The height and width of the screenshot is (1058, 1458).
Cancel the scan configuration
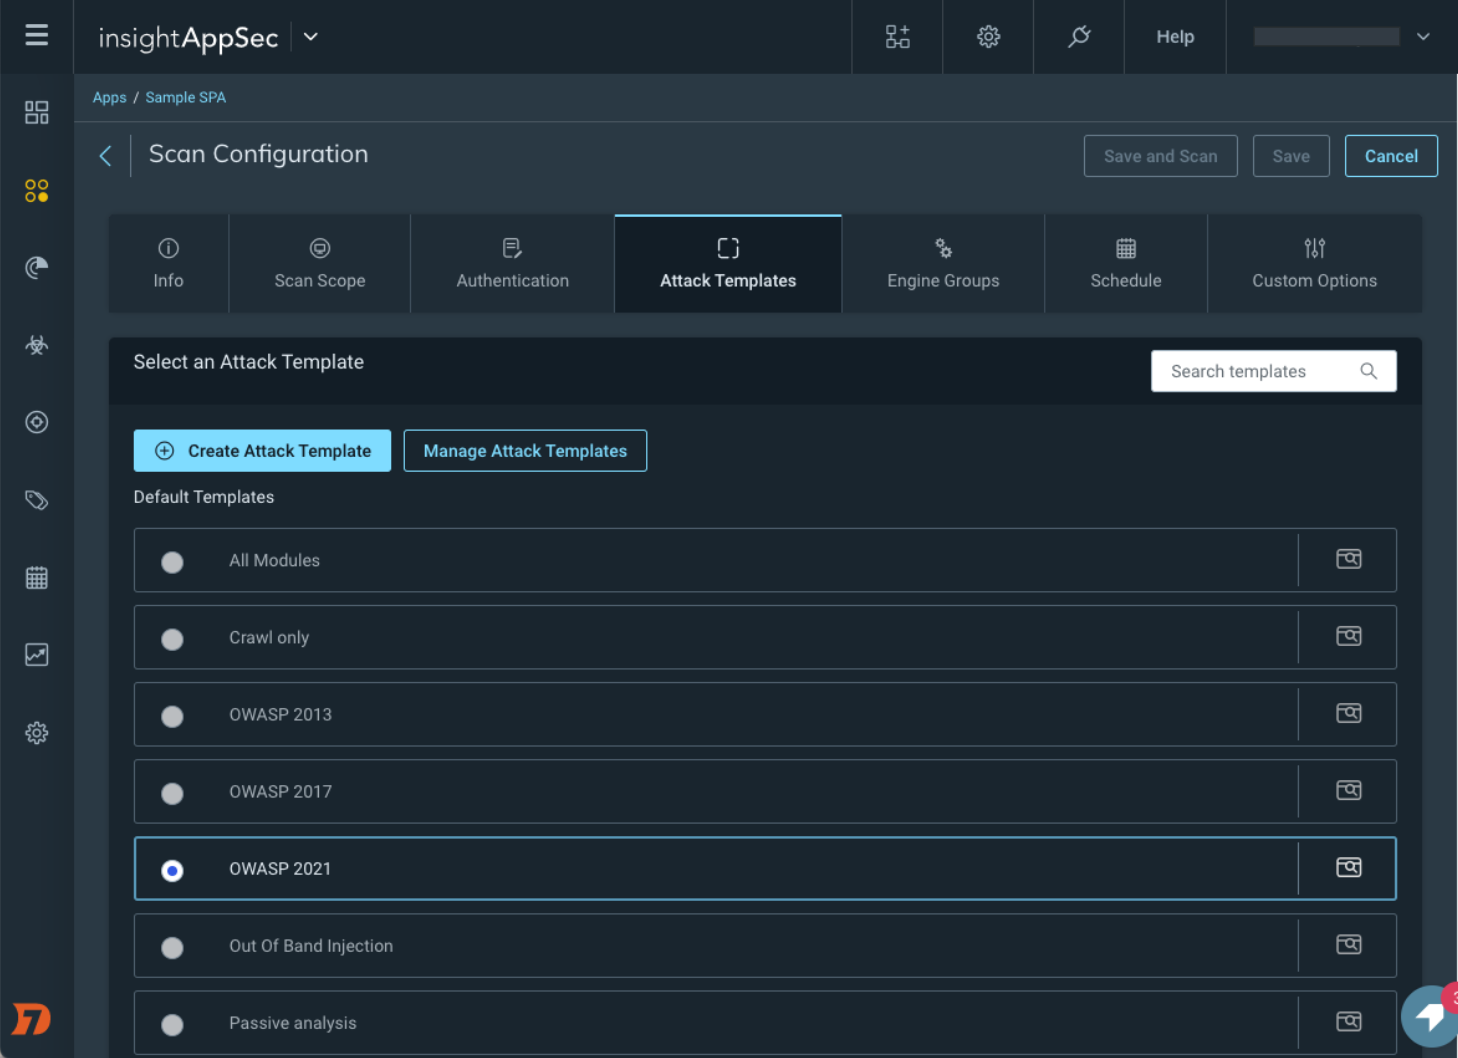click(1391, 156)
